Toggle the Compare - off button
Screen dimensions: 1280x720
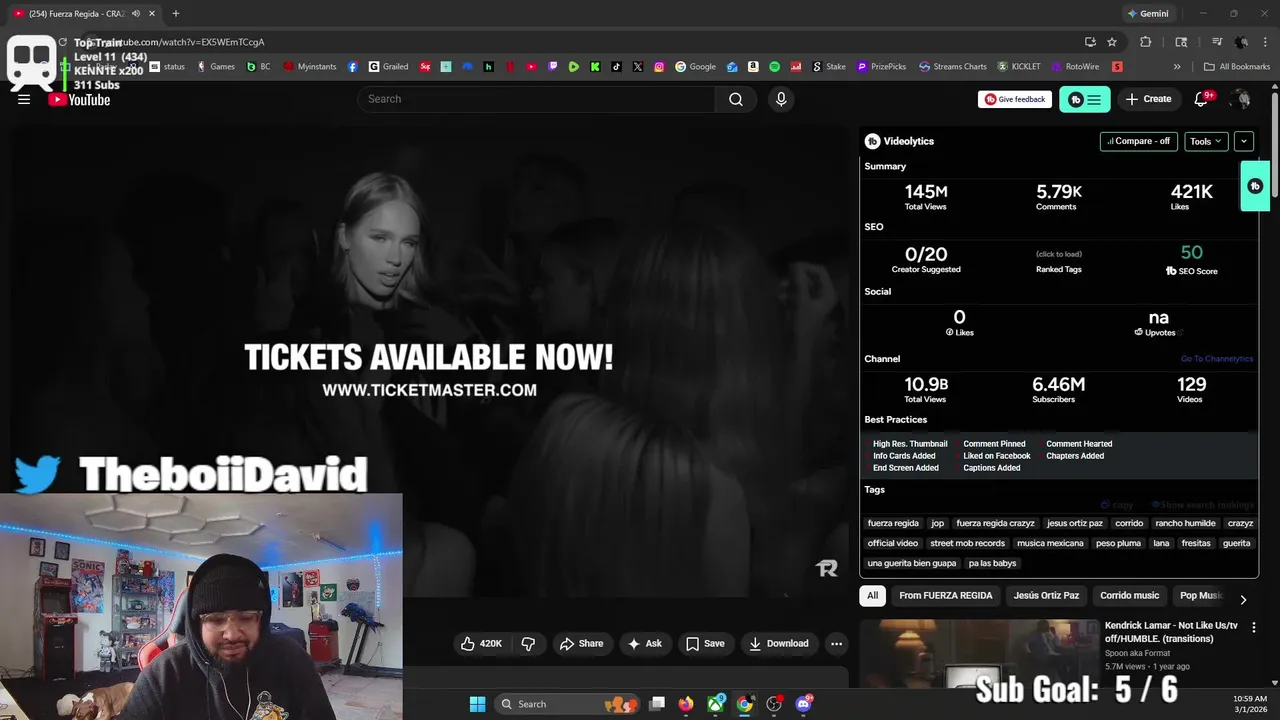1138,141
